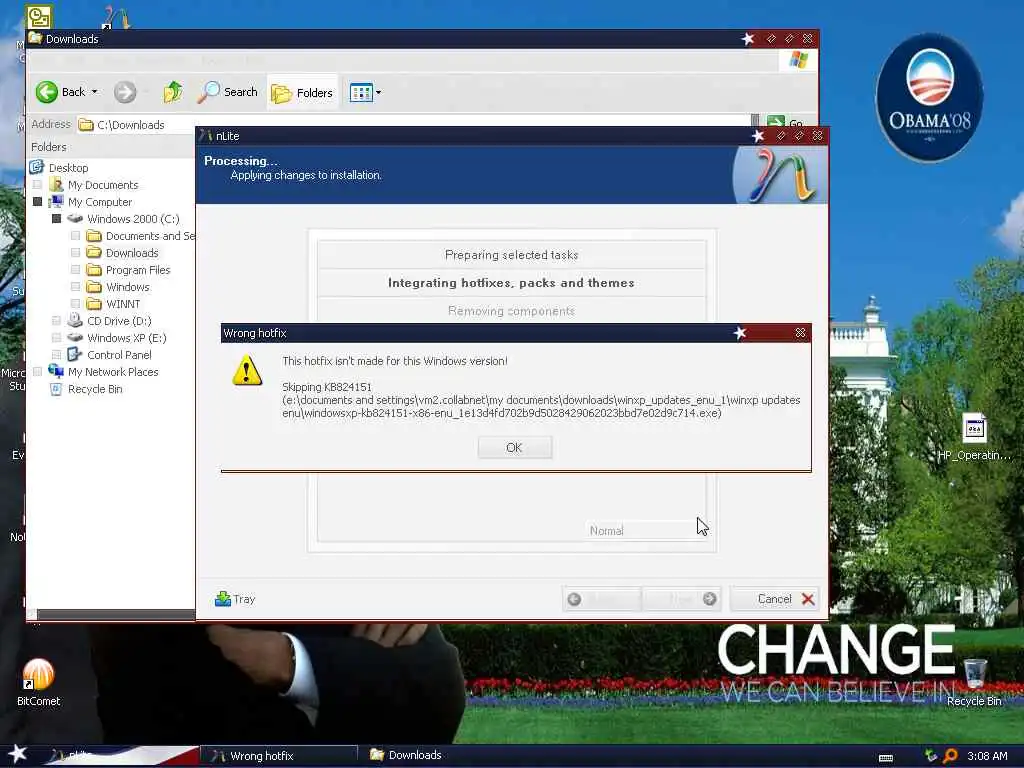Click the green Forward arrow icon
1024x768 pixels.
tap(125, 92)
